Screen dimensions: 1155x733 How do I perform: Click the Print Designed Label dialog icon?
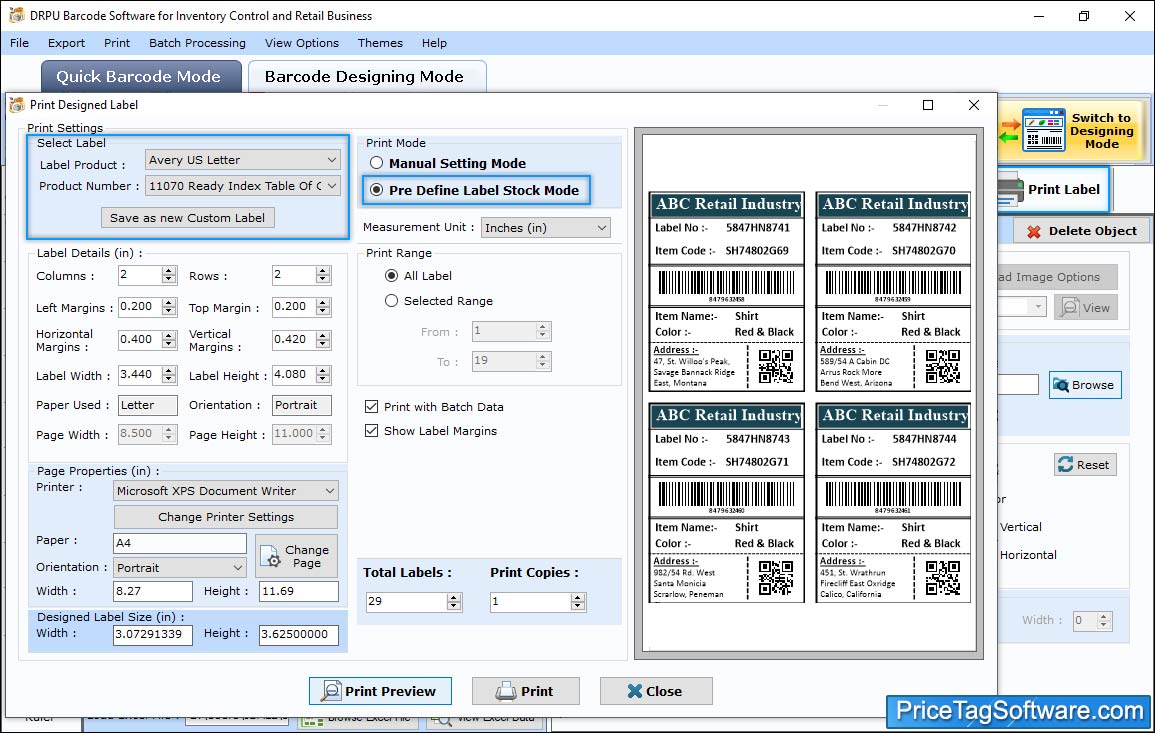pyautogui.click(x=17, y=105)
